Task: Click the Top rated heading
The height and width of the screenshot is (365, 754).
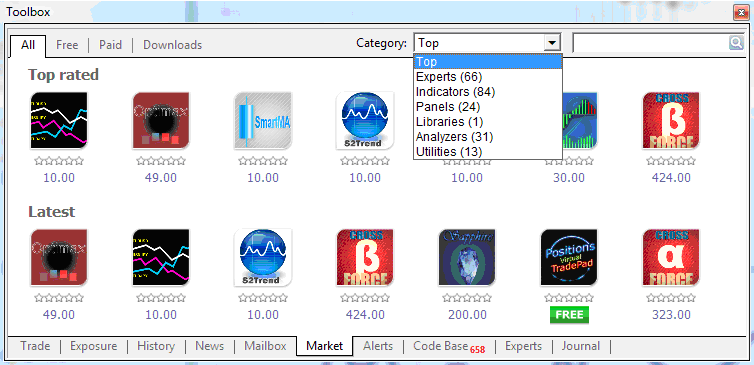Action: (x=63, y=75)
